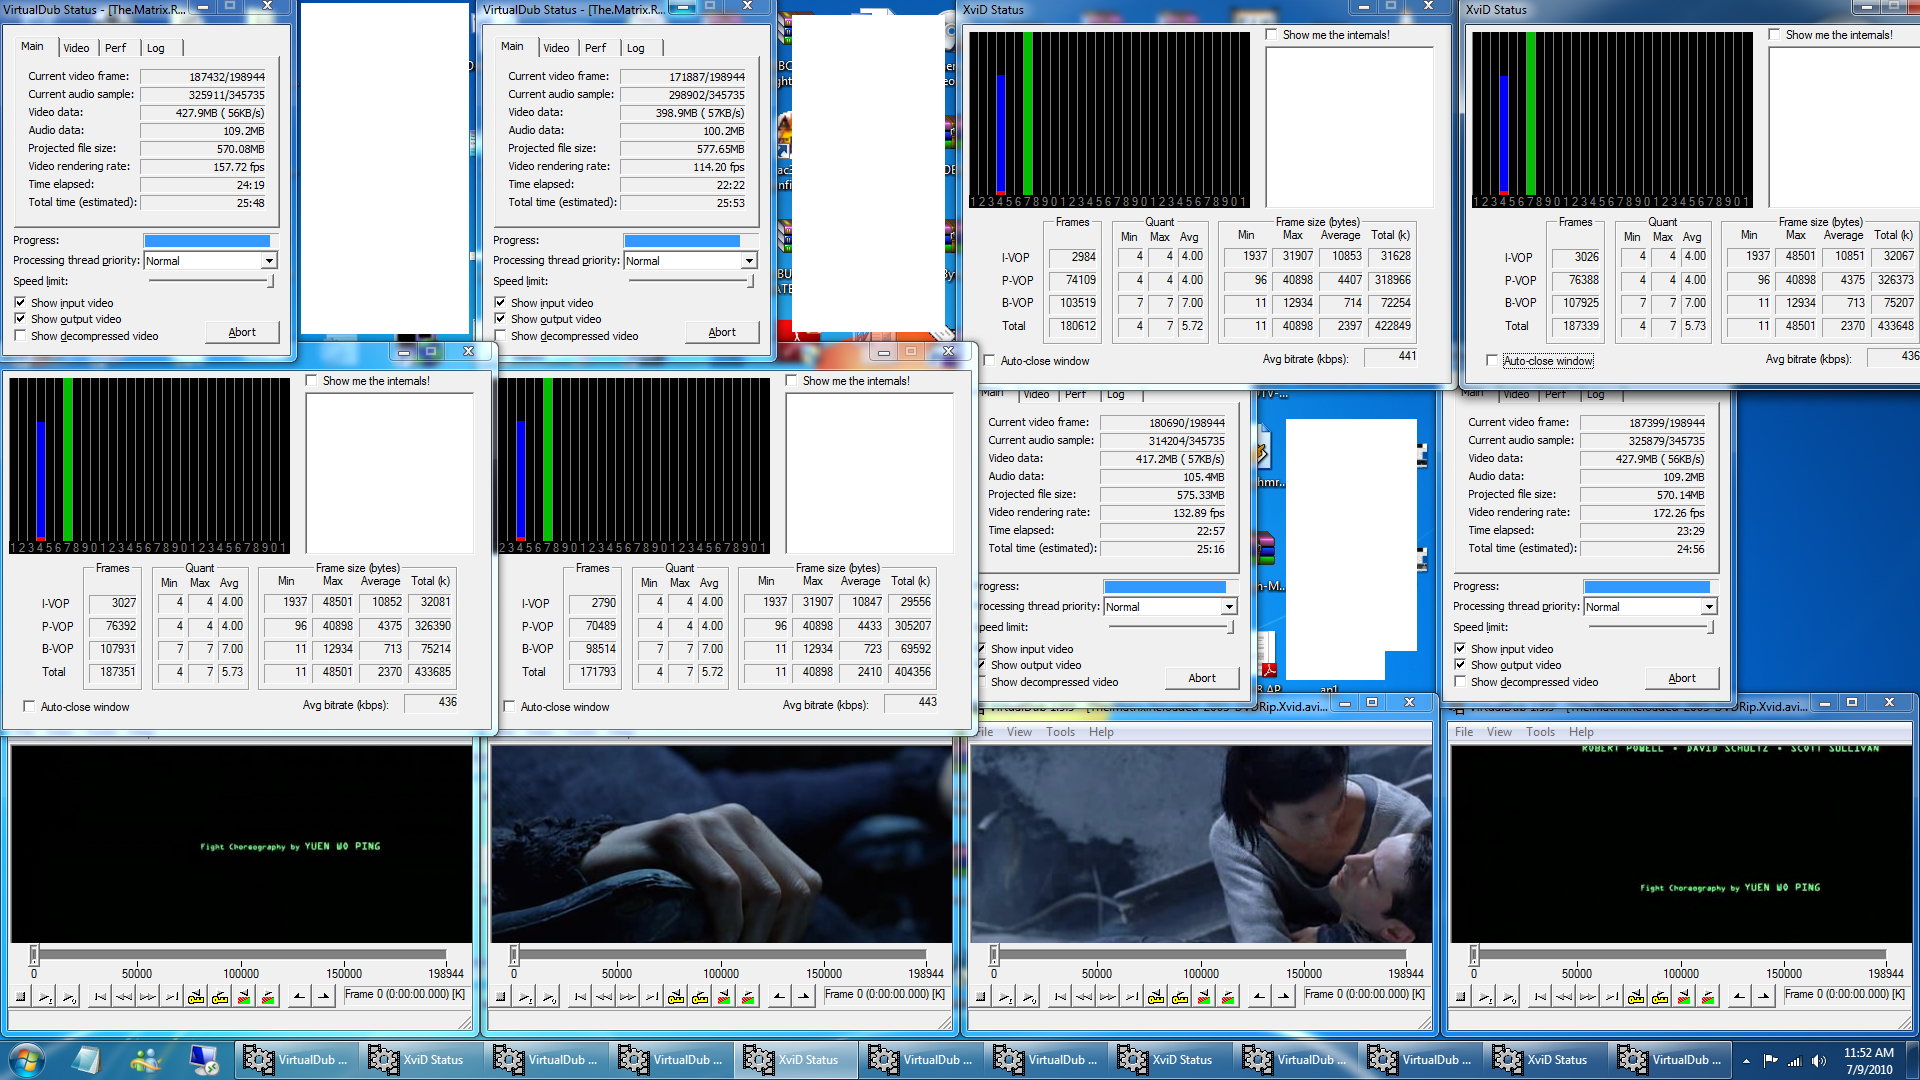
Task: Click Stop icon in leftmost VirtualDub toolbar
Action: (x=21, y=996)
